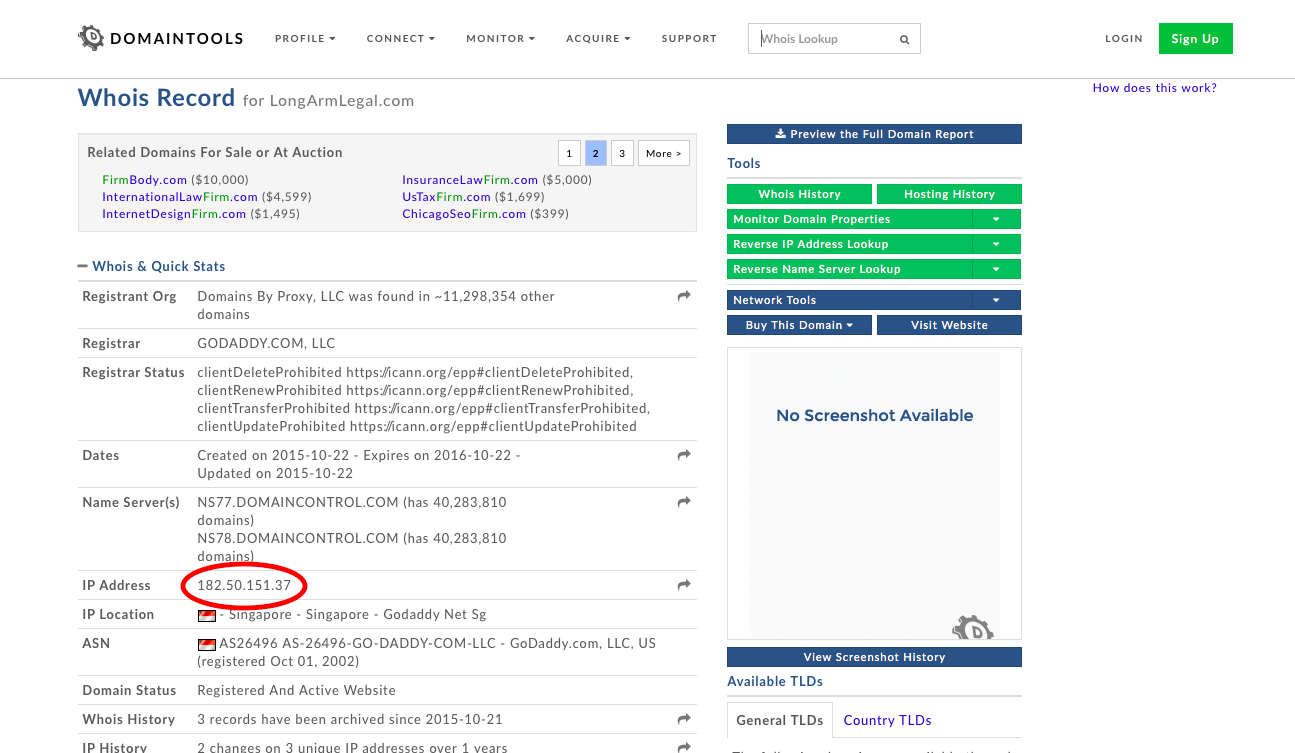Click the green Sign Up button
Screen dimensions: 1295x753
pos(1196,39)
